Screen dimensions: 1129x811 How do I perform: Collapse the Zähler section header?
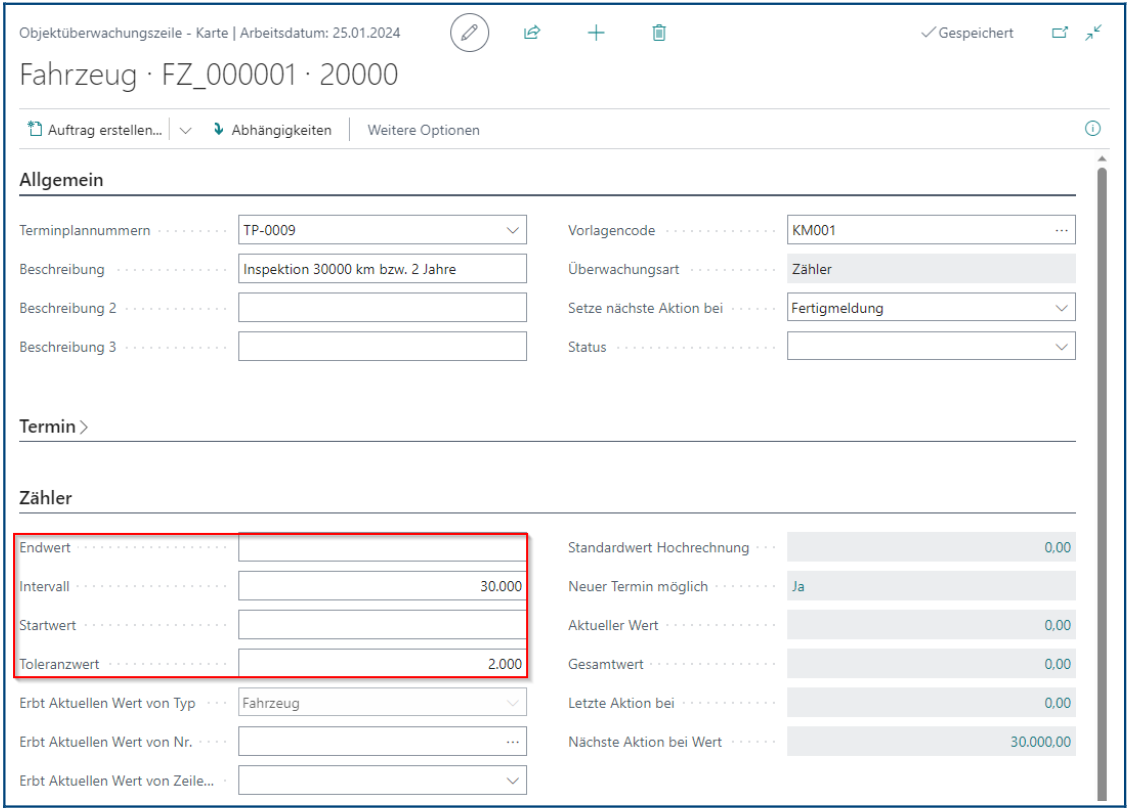click(45, 498)
